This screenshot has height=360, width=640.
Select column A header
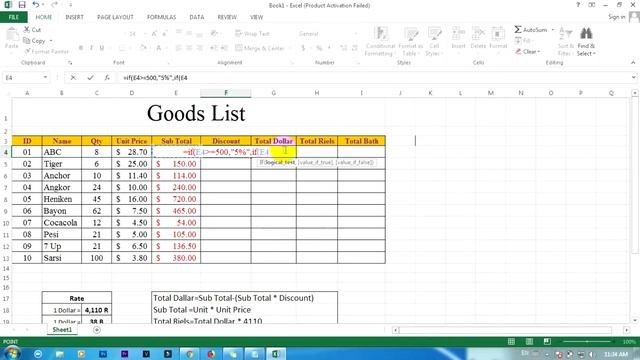point(27,93)
